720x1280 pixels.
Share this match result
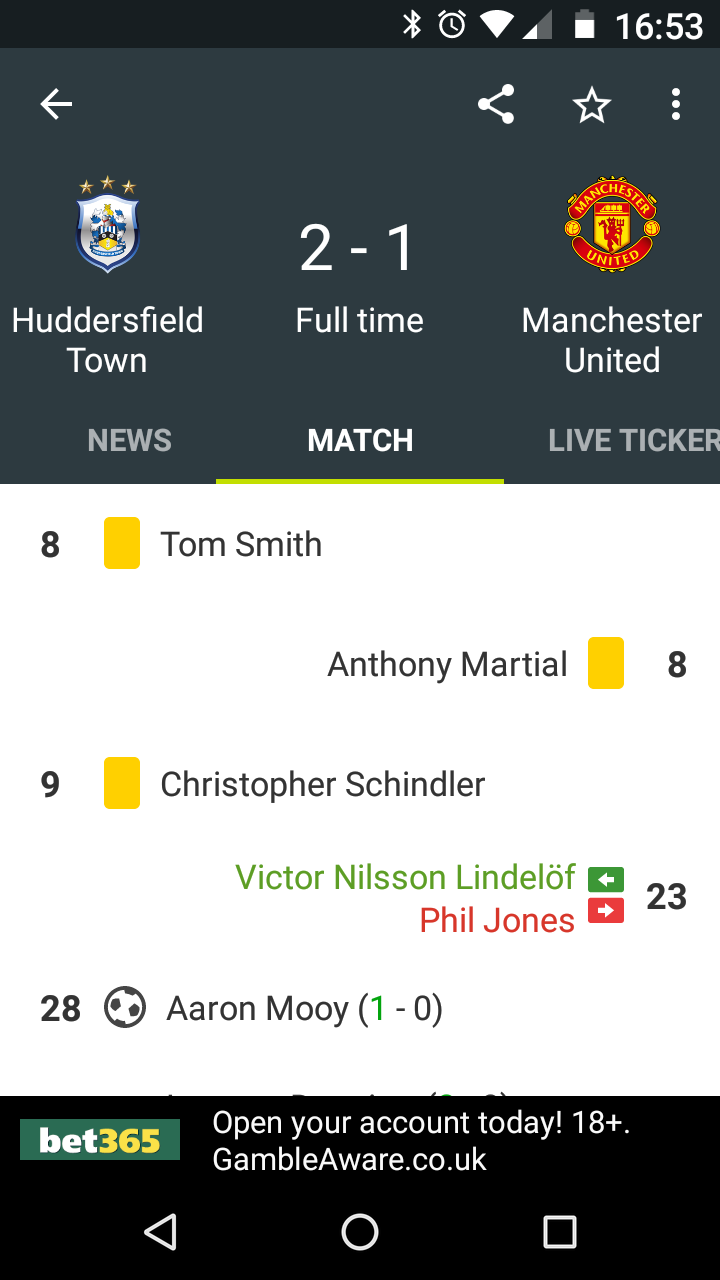pyautogui.click(x=496, y=104)
